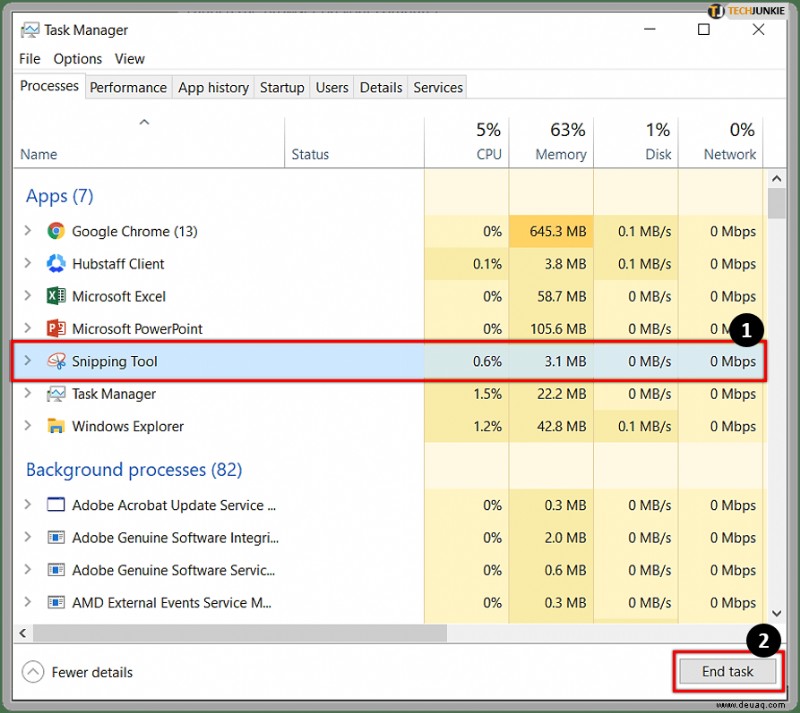Screen dimensions: 800x713
Task: Minimize the Task Manager window
Action: 649,30
